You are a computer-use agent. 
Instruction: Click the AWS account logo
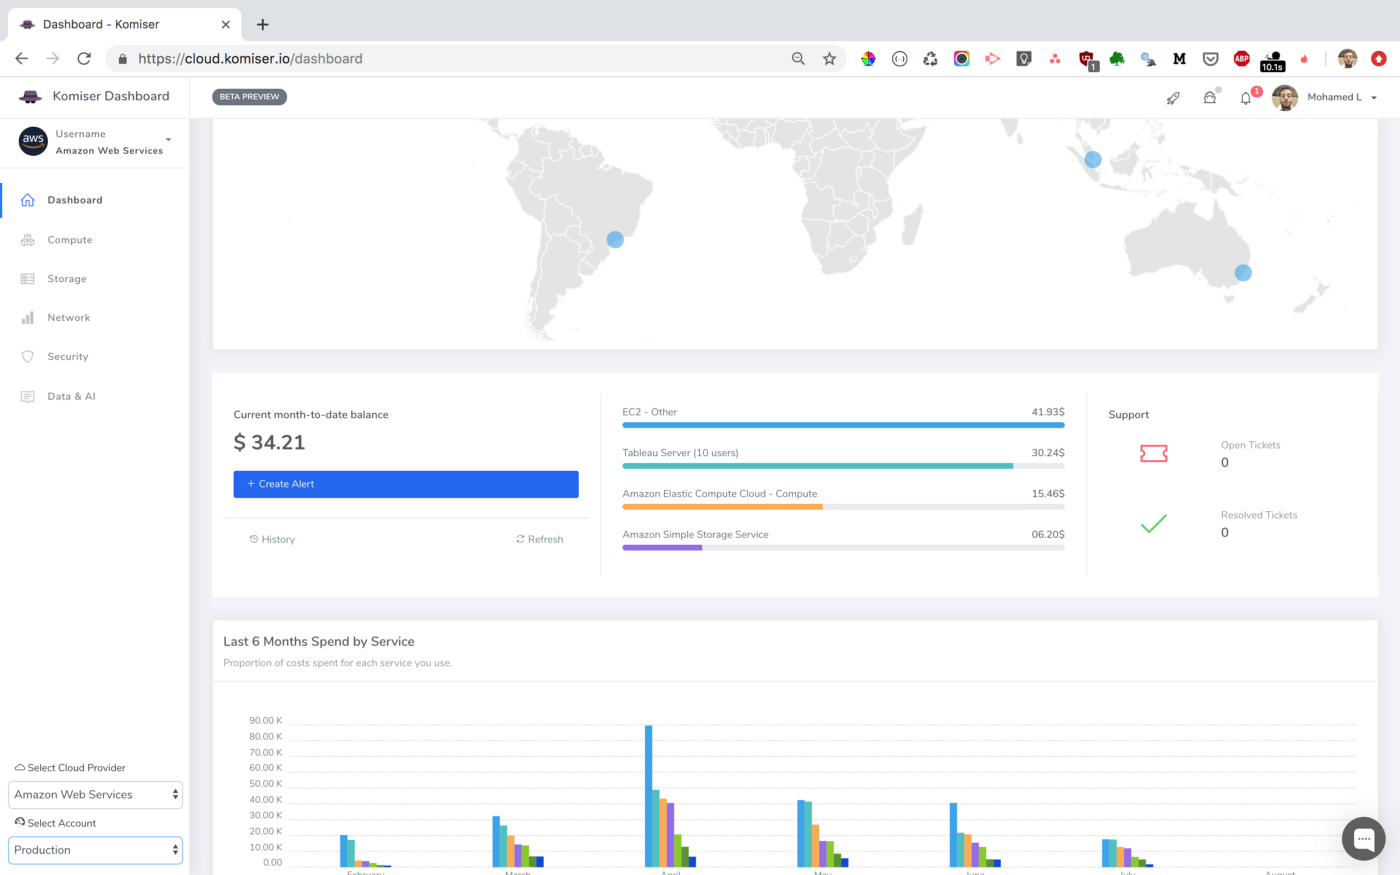coord(33,141)
